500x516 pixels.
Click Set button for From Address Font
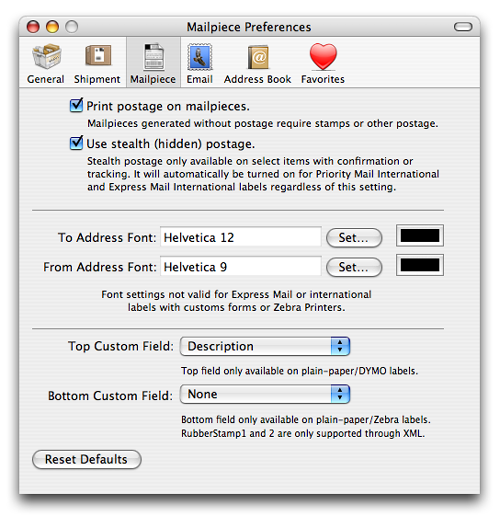point(354,267)
